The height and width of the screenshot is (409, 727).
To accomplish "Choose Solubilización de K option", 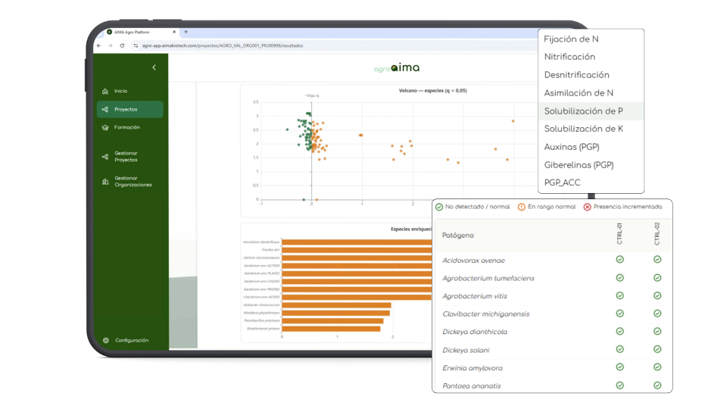I will coord(591,129).
